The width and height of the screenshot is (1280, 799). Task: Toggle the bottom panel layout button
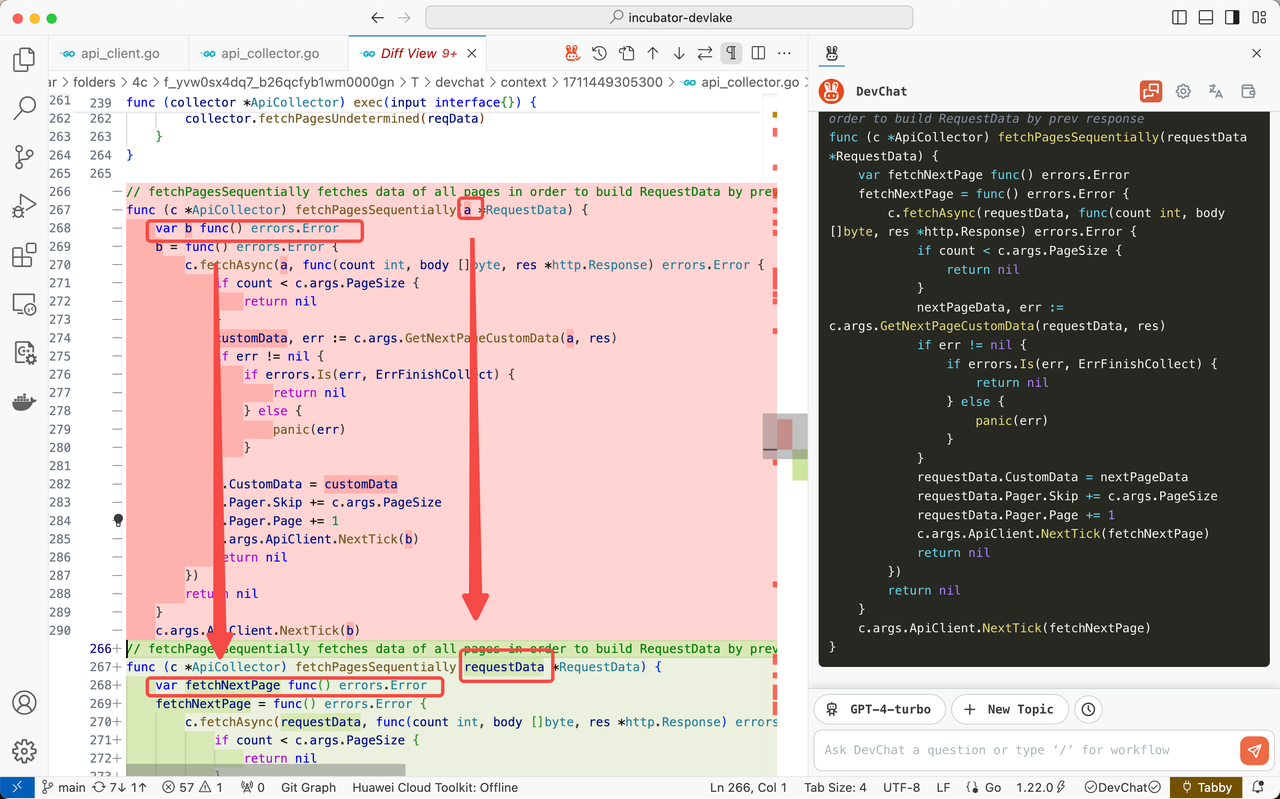pyautogui.click(x=1206, y=18)
